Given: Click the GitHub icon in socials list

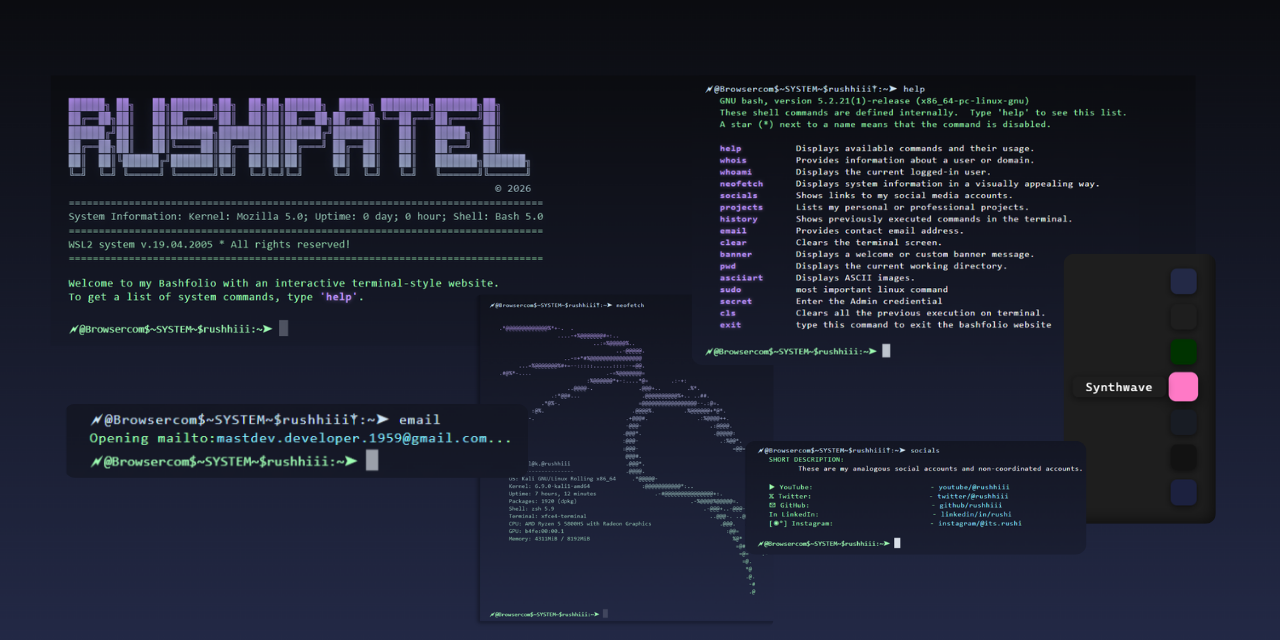Looking at the screenshot, I should click(x=772, y=505).
